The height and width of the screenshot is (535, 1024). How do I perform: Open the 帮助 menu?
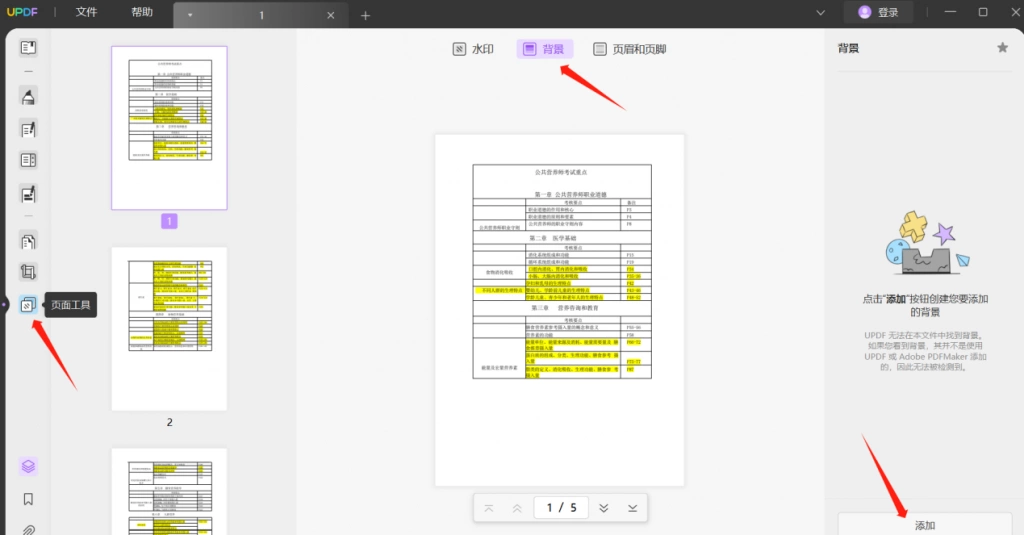click(142, 12)
